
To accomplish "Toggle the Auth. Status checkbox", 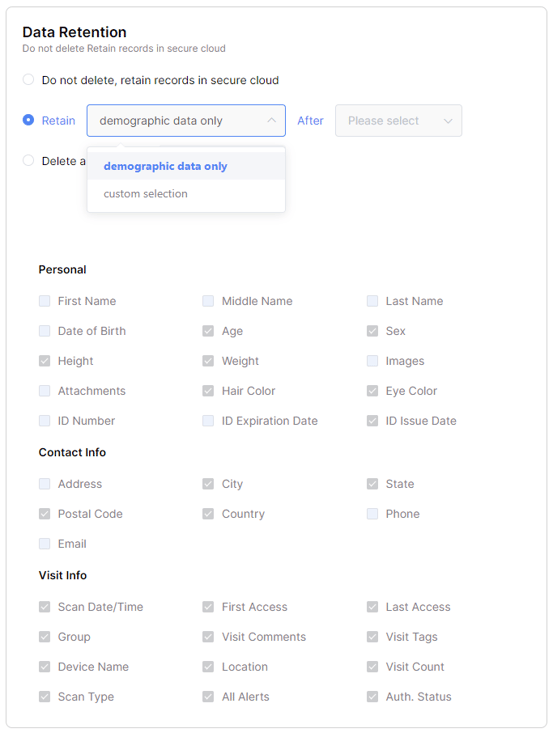I will 372,696.
